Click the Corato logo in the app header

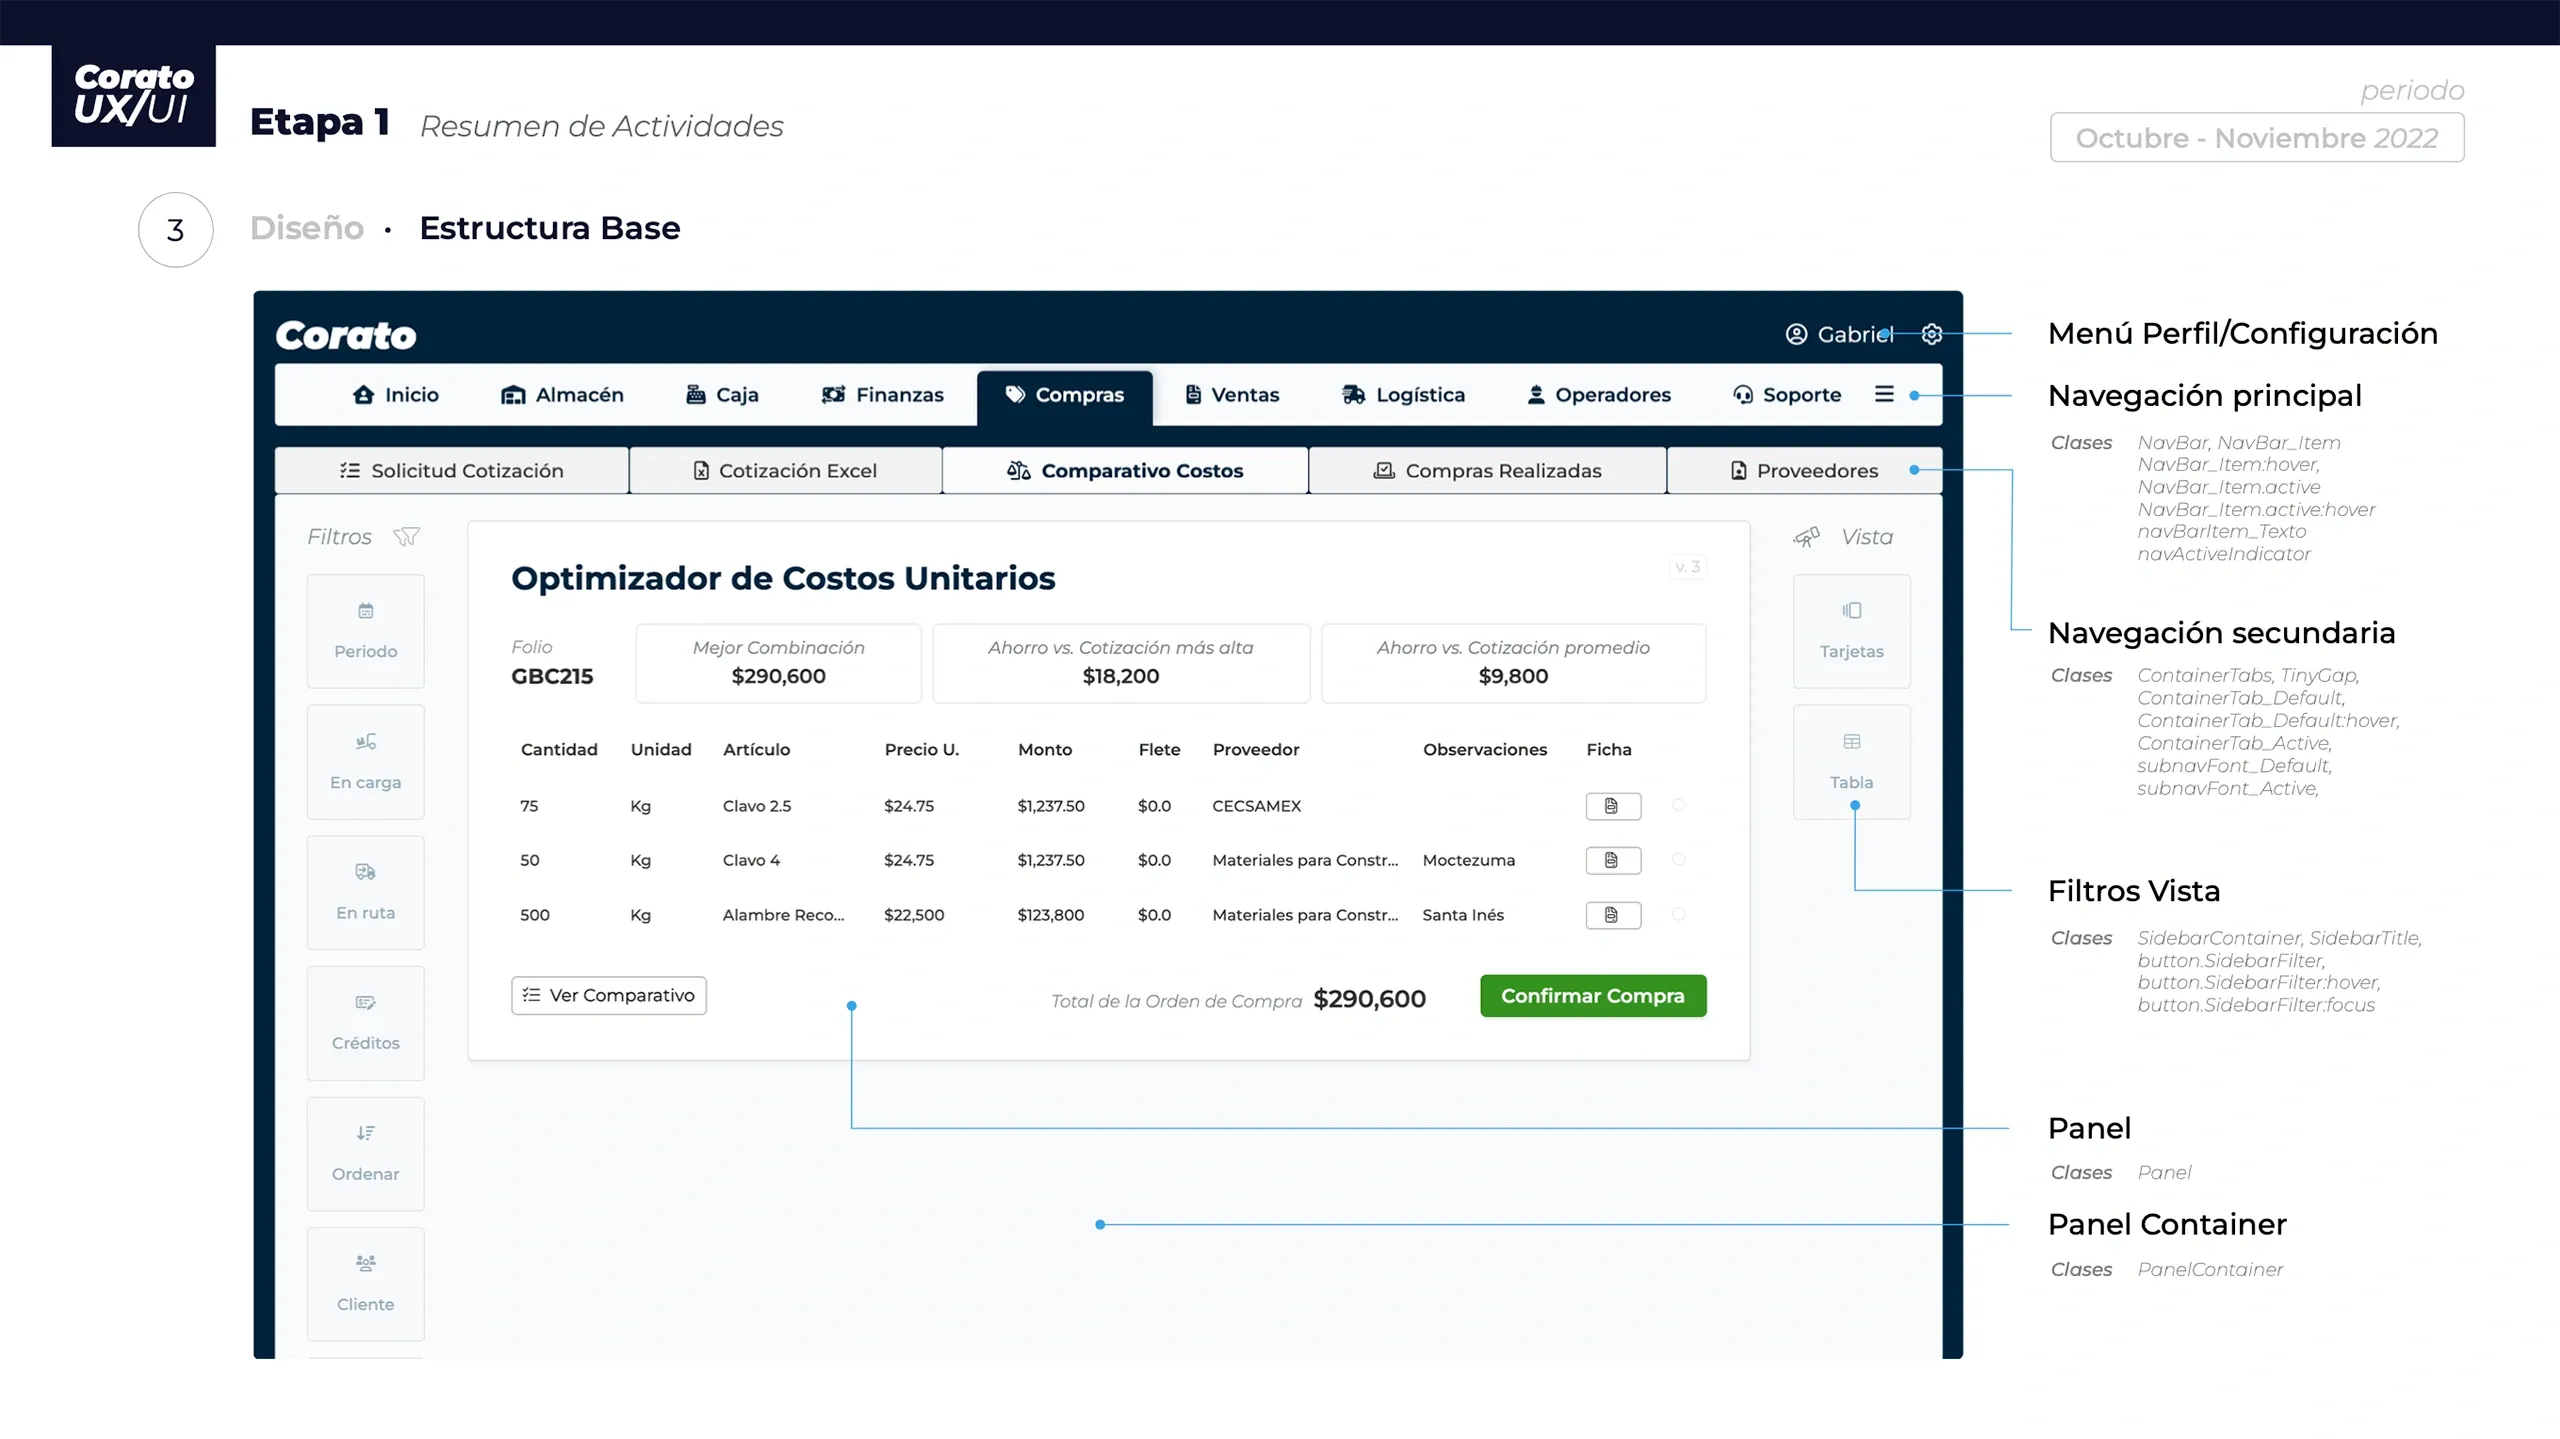pos(346,335)
